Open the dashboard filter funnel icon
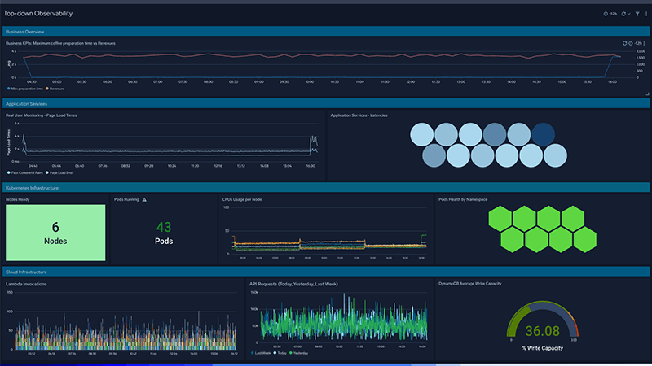This screenshot has width=652, height=366. click(637, 14)
